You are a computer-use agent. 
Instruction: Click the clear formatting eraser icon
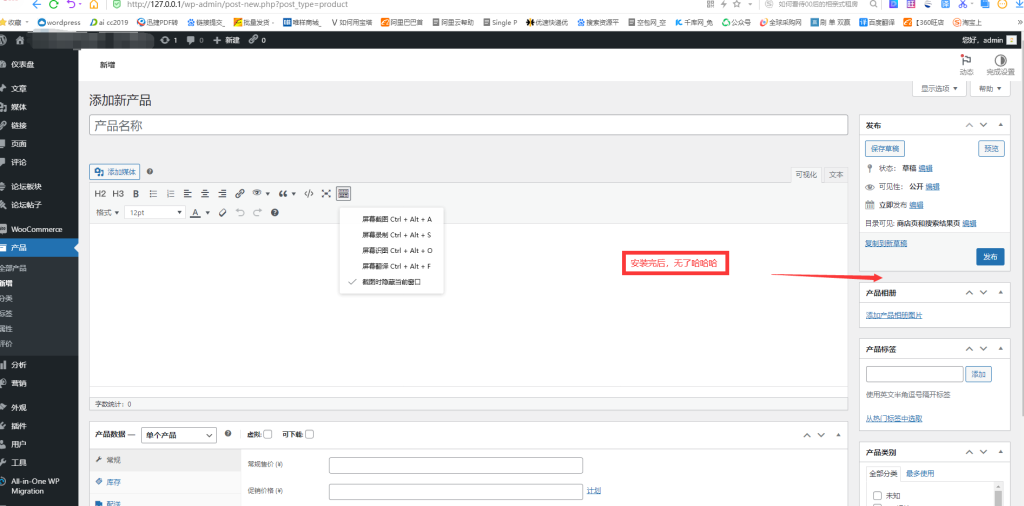(x=222, y=212)
